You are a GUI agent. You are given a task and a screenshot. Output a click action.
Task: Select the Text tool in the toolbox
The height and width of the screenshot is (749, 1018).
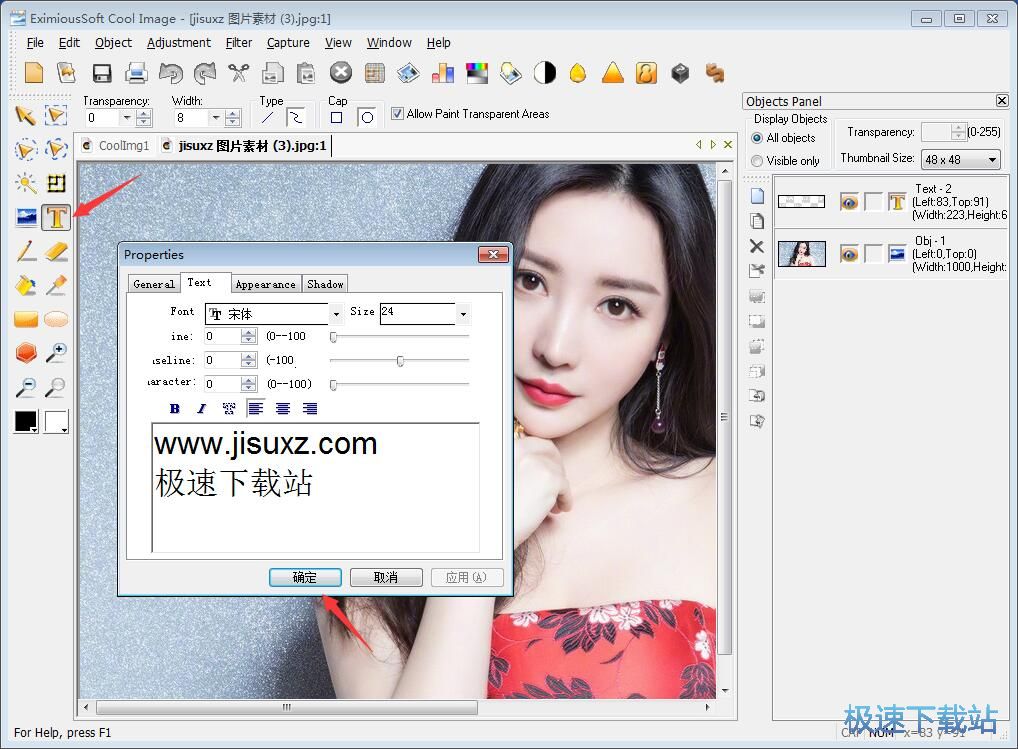tap(56, 216)
